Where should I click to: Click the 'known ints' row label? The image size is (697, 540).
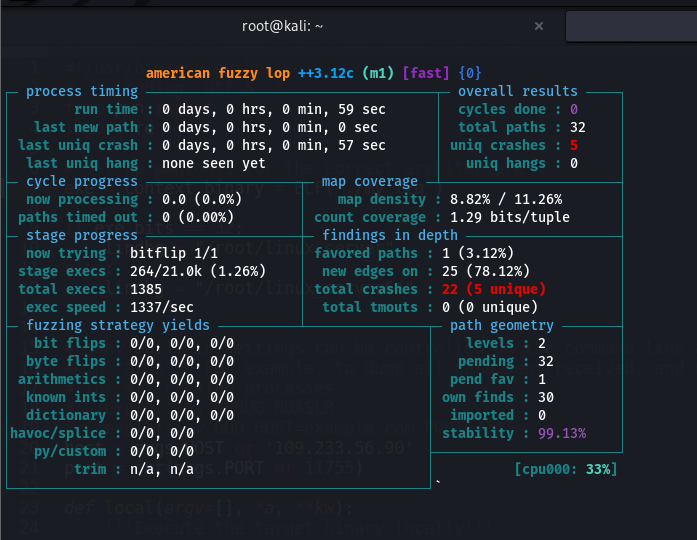[66, 397]
